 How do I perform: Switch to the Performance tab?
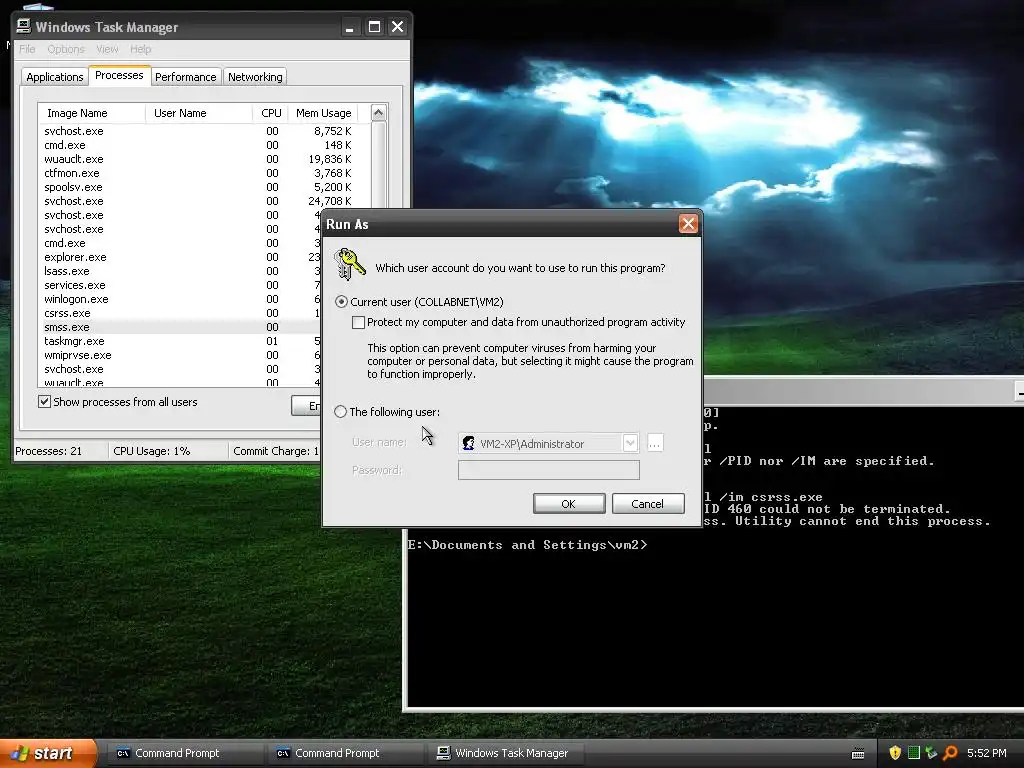185,77
